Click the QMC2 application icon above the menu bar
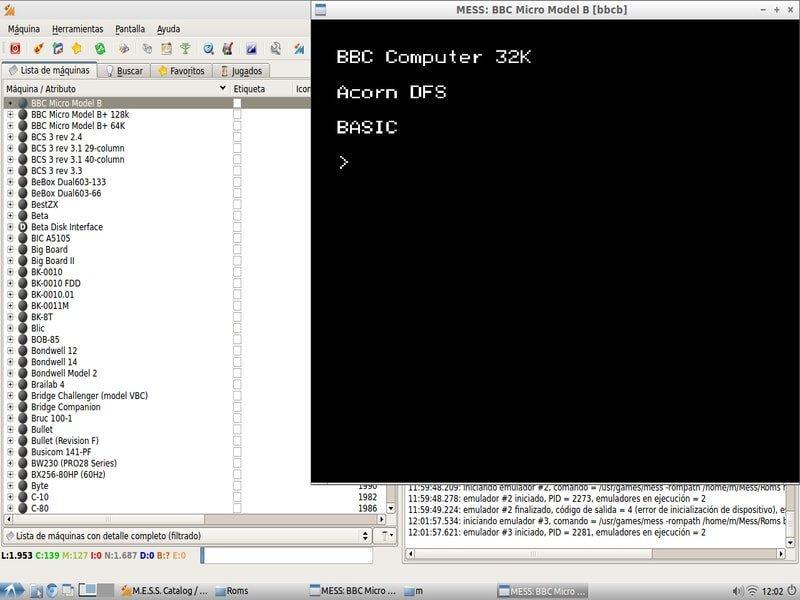The height and width of the screenshot is (600, 800). tap(9, 9)
